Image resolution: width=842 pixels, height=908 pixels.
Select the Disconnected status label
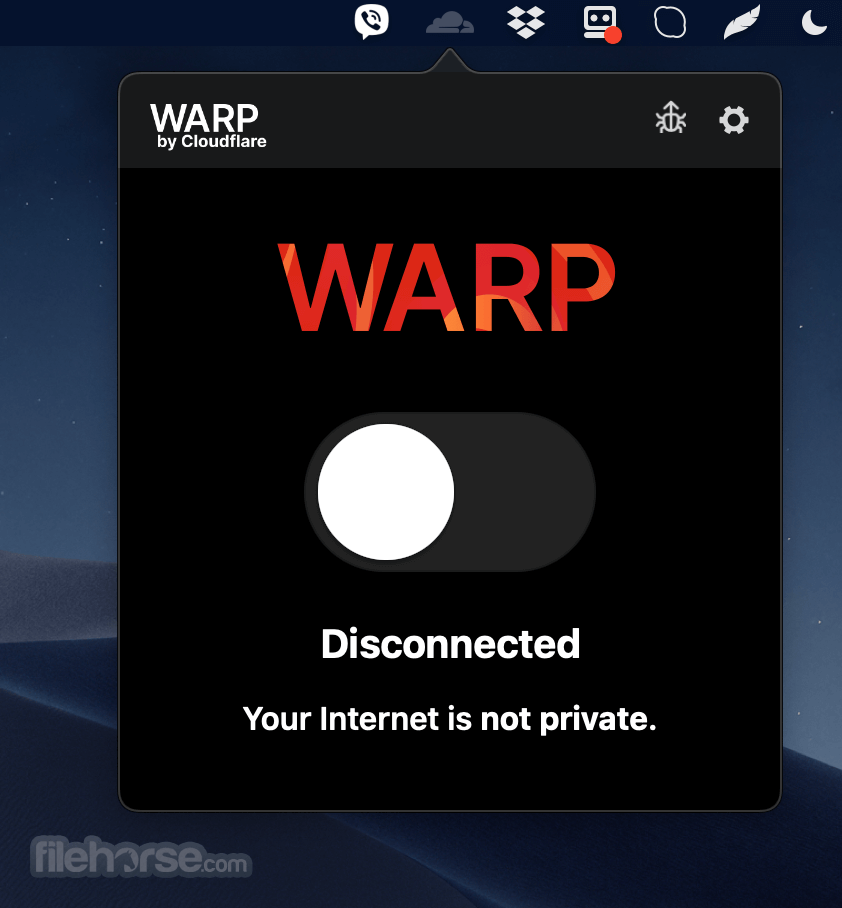[x=451, y=643]
